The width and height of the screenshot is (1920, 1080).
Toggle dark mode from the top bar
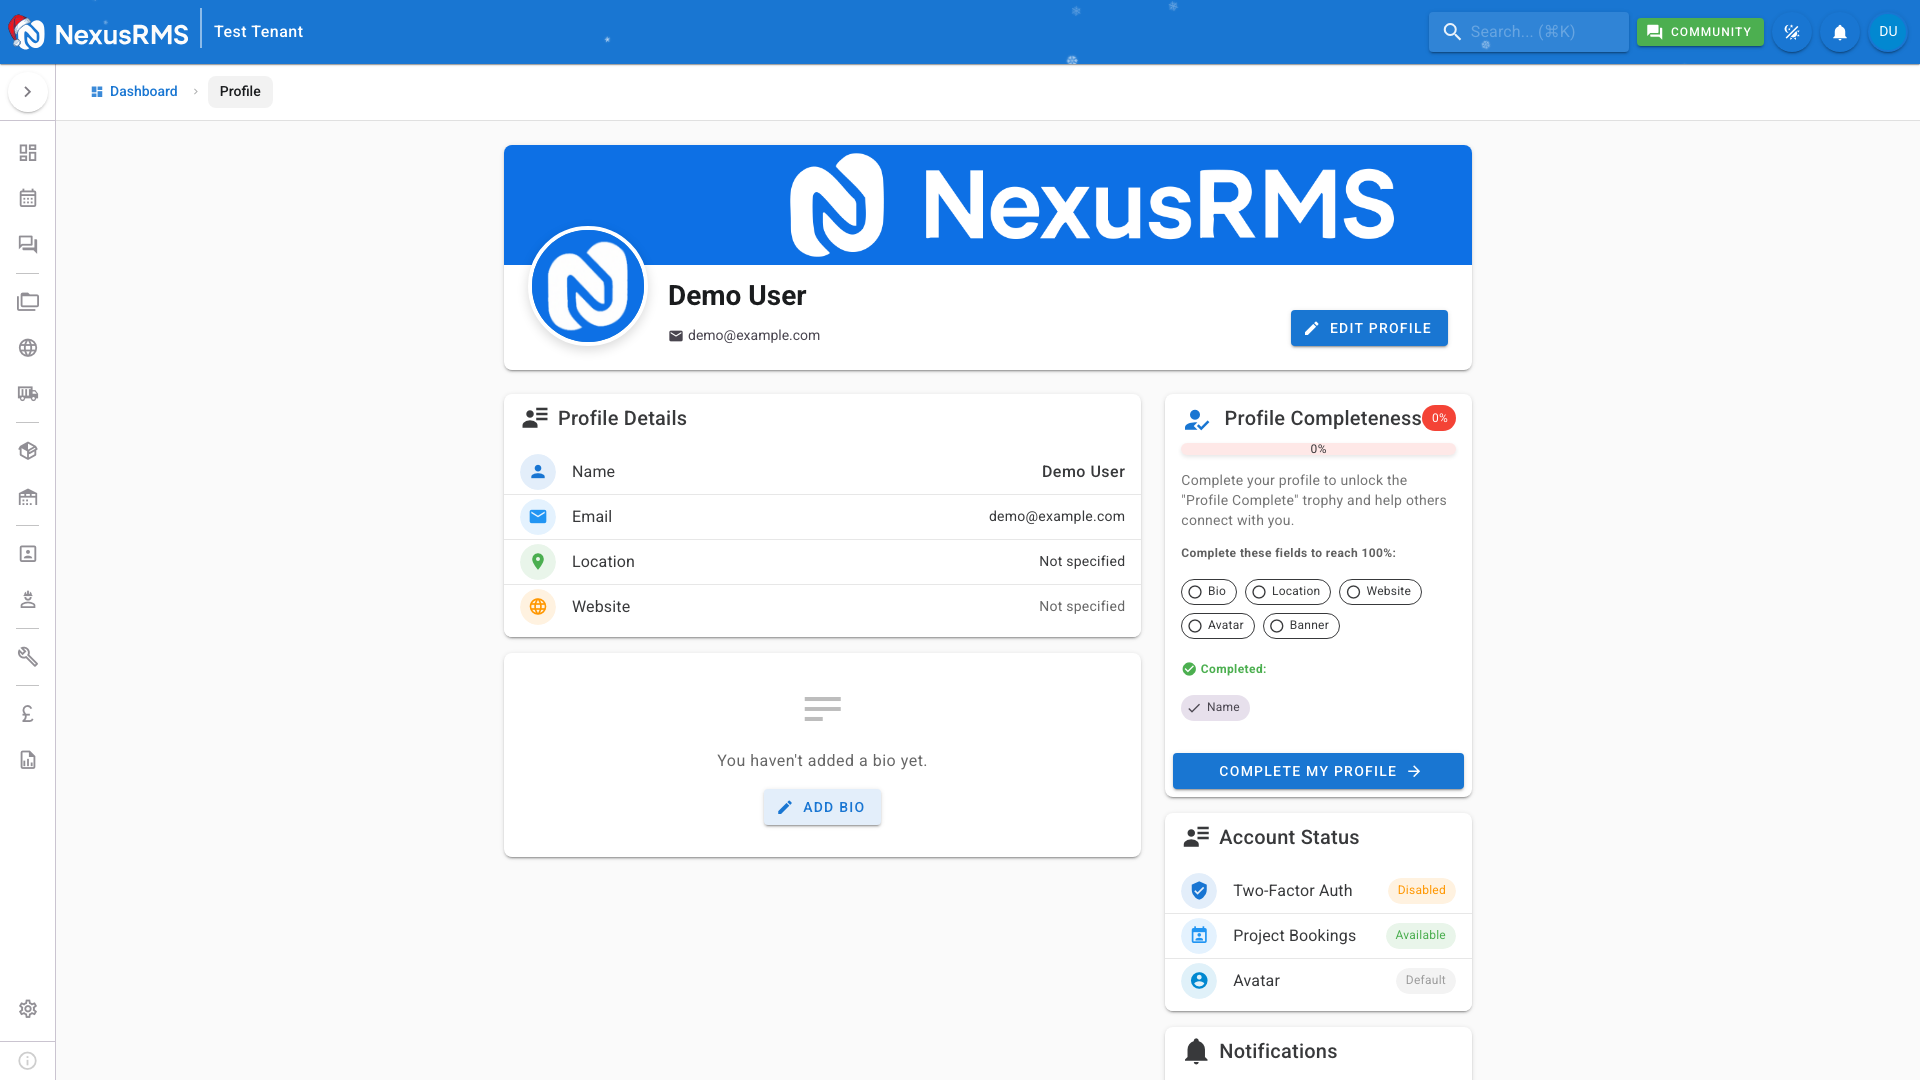point(1792,31)
